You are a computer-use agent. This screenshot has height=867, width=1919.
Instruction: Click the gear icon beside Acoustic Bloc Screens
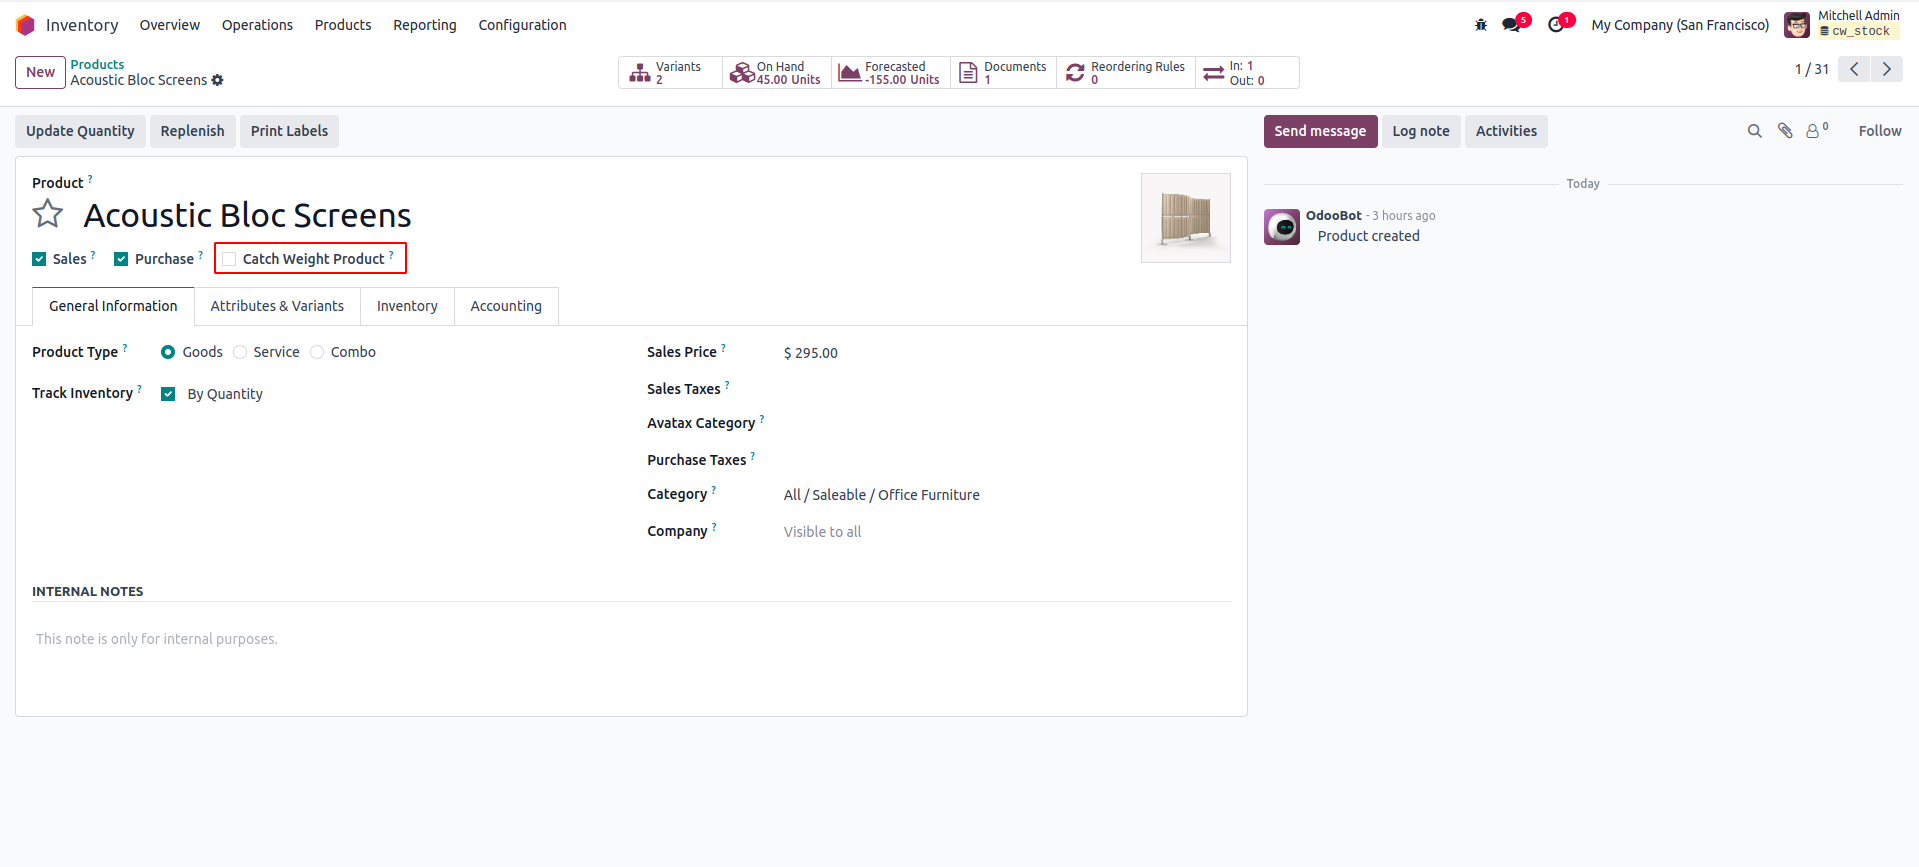pos(217,80)
